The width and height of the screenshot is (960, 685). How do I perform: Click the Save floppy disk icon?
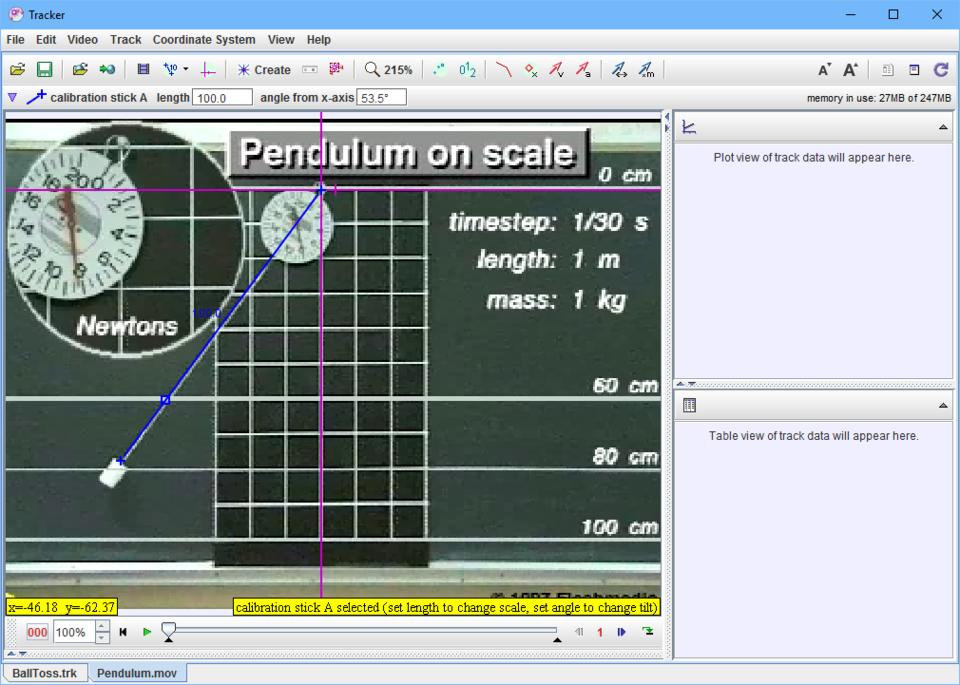pos(44,70)
